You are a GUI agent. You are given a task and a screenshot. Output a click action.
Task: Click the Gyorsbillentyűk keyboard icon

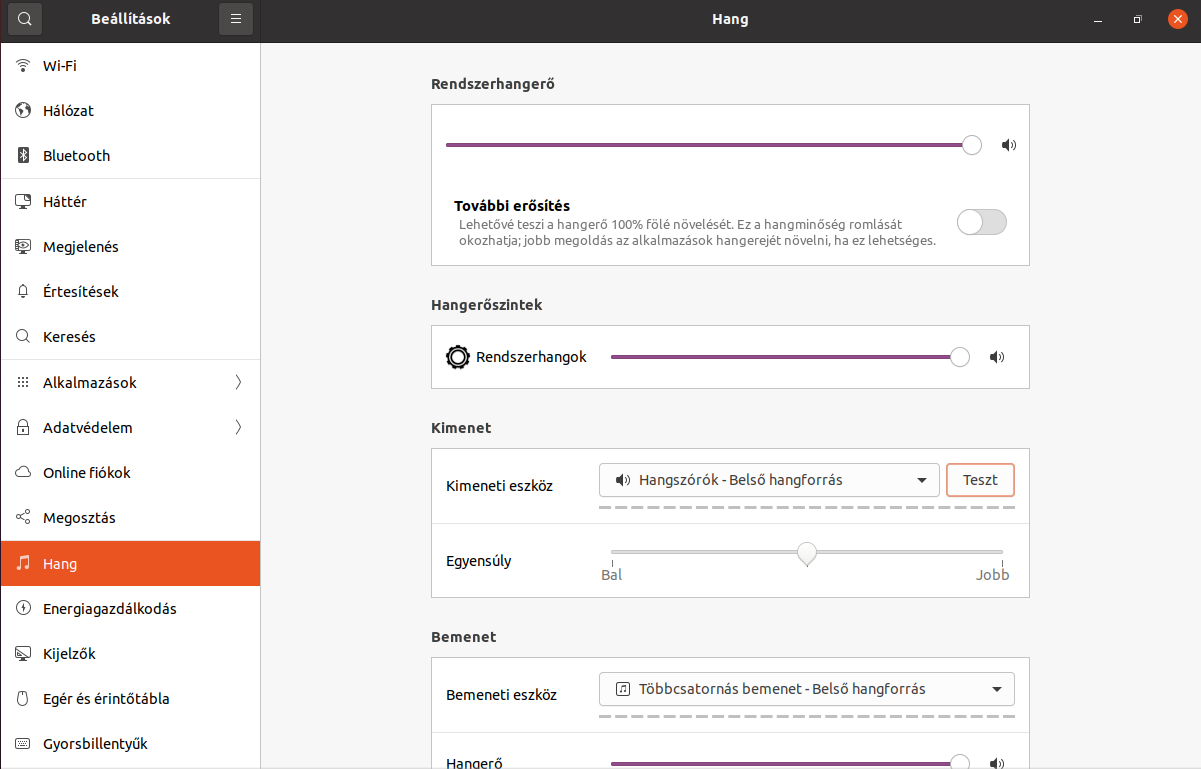pos(24,744)
